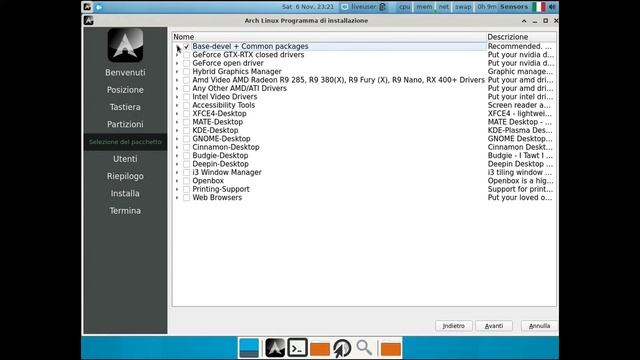Select the Utenti step in sidebar
Viewport: 640px width, 360px height.
point(125,159)
